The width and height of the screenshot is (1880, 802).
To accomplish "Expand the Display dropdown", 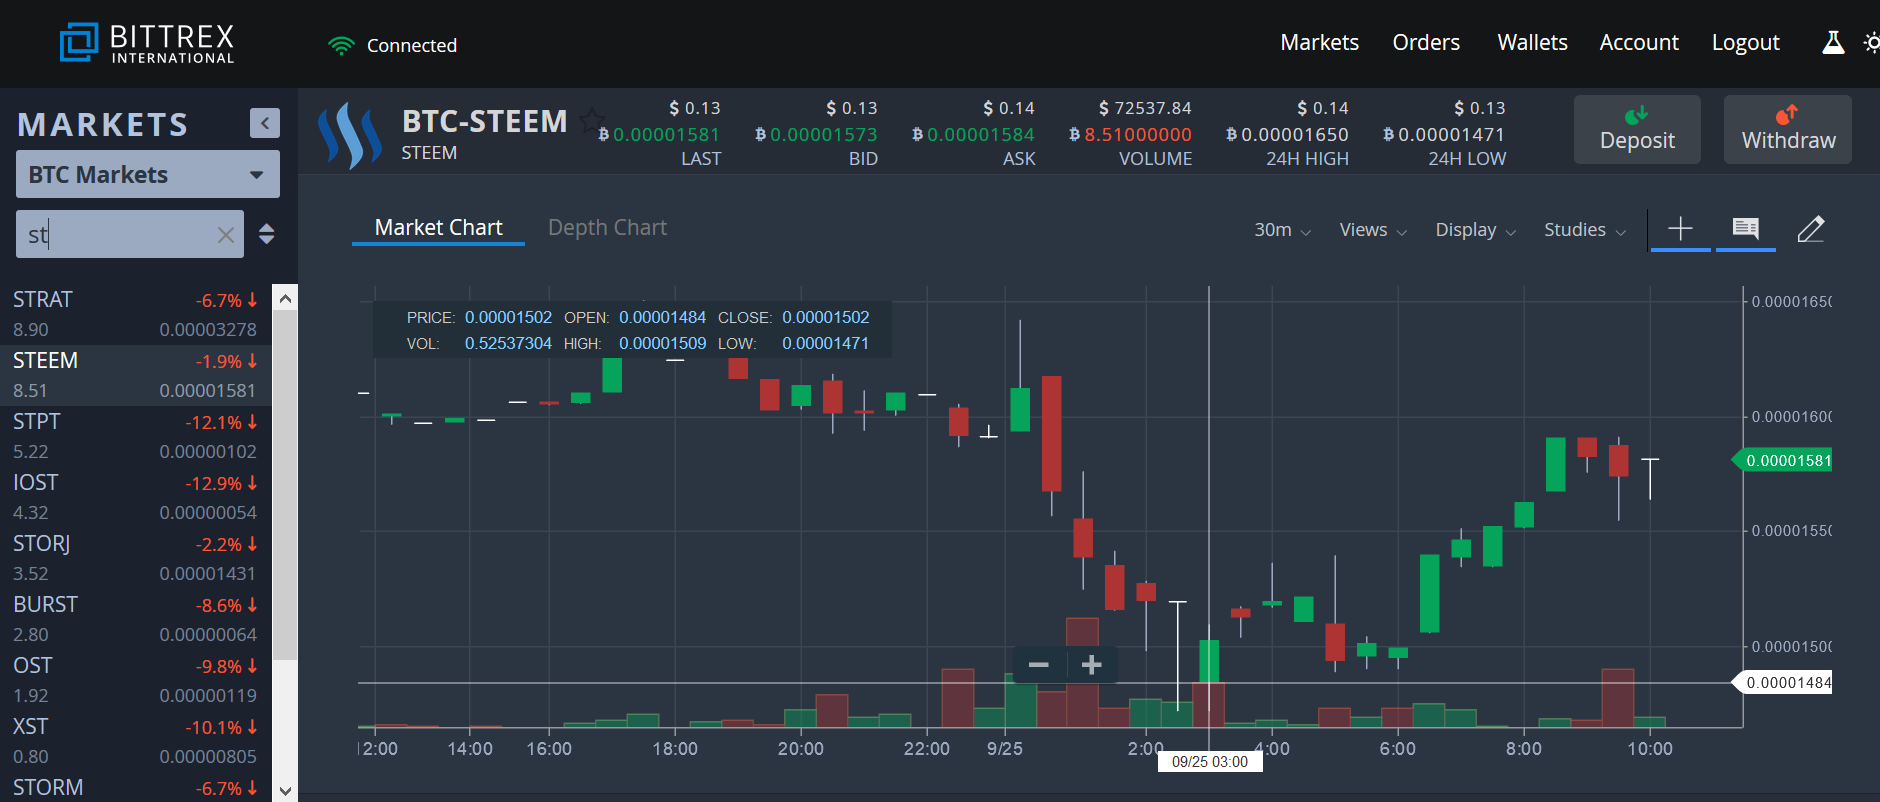I will click(x=1476, y=230).
